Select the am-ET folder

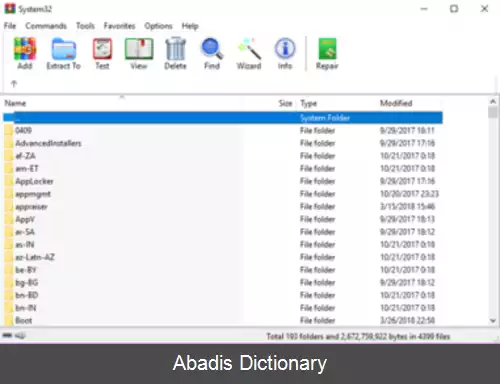(27, 168)
